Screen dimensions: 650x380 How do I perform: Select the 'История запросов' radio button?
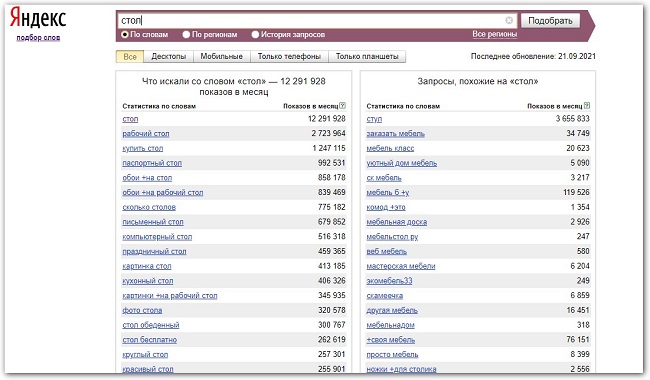click(255, 34)
